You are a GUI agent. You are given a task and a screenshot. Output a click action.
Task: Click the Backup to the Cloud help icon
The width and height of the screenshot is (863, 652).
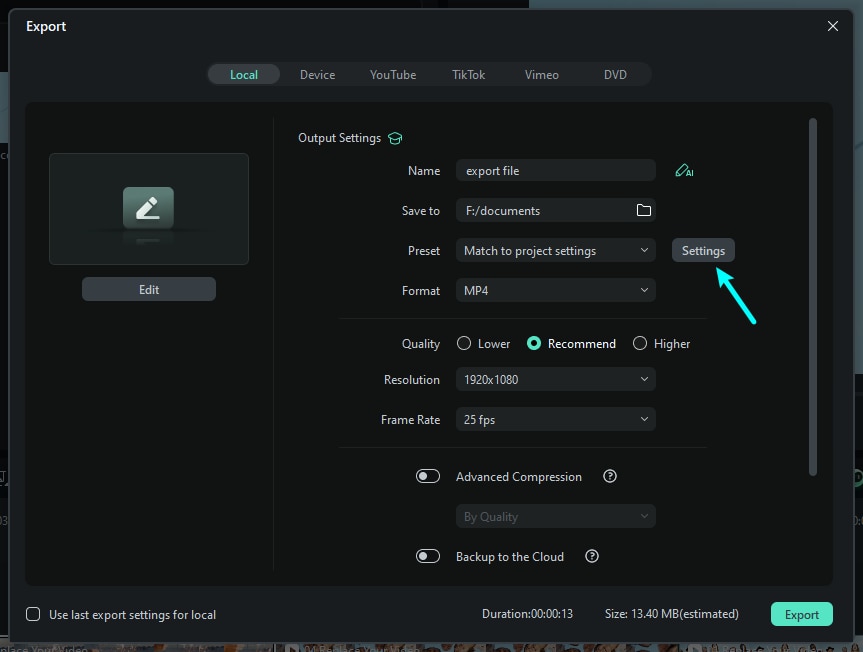coord(592,557)
